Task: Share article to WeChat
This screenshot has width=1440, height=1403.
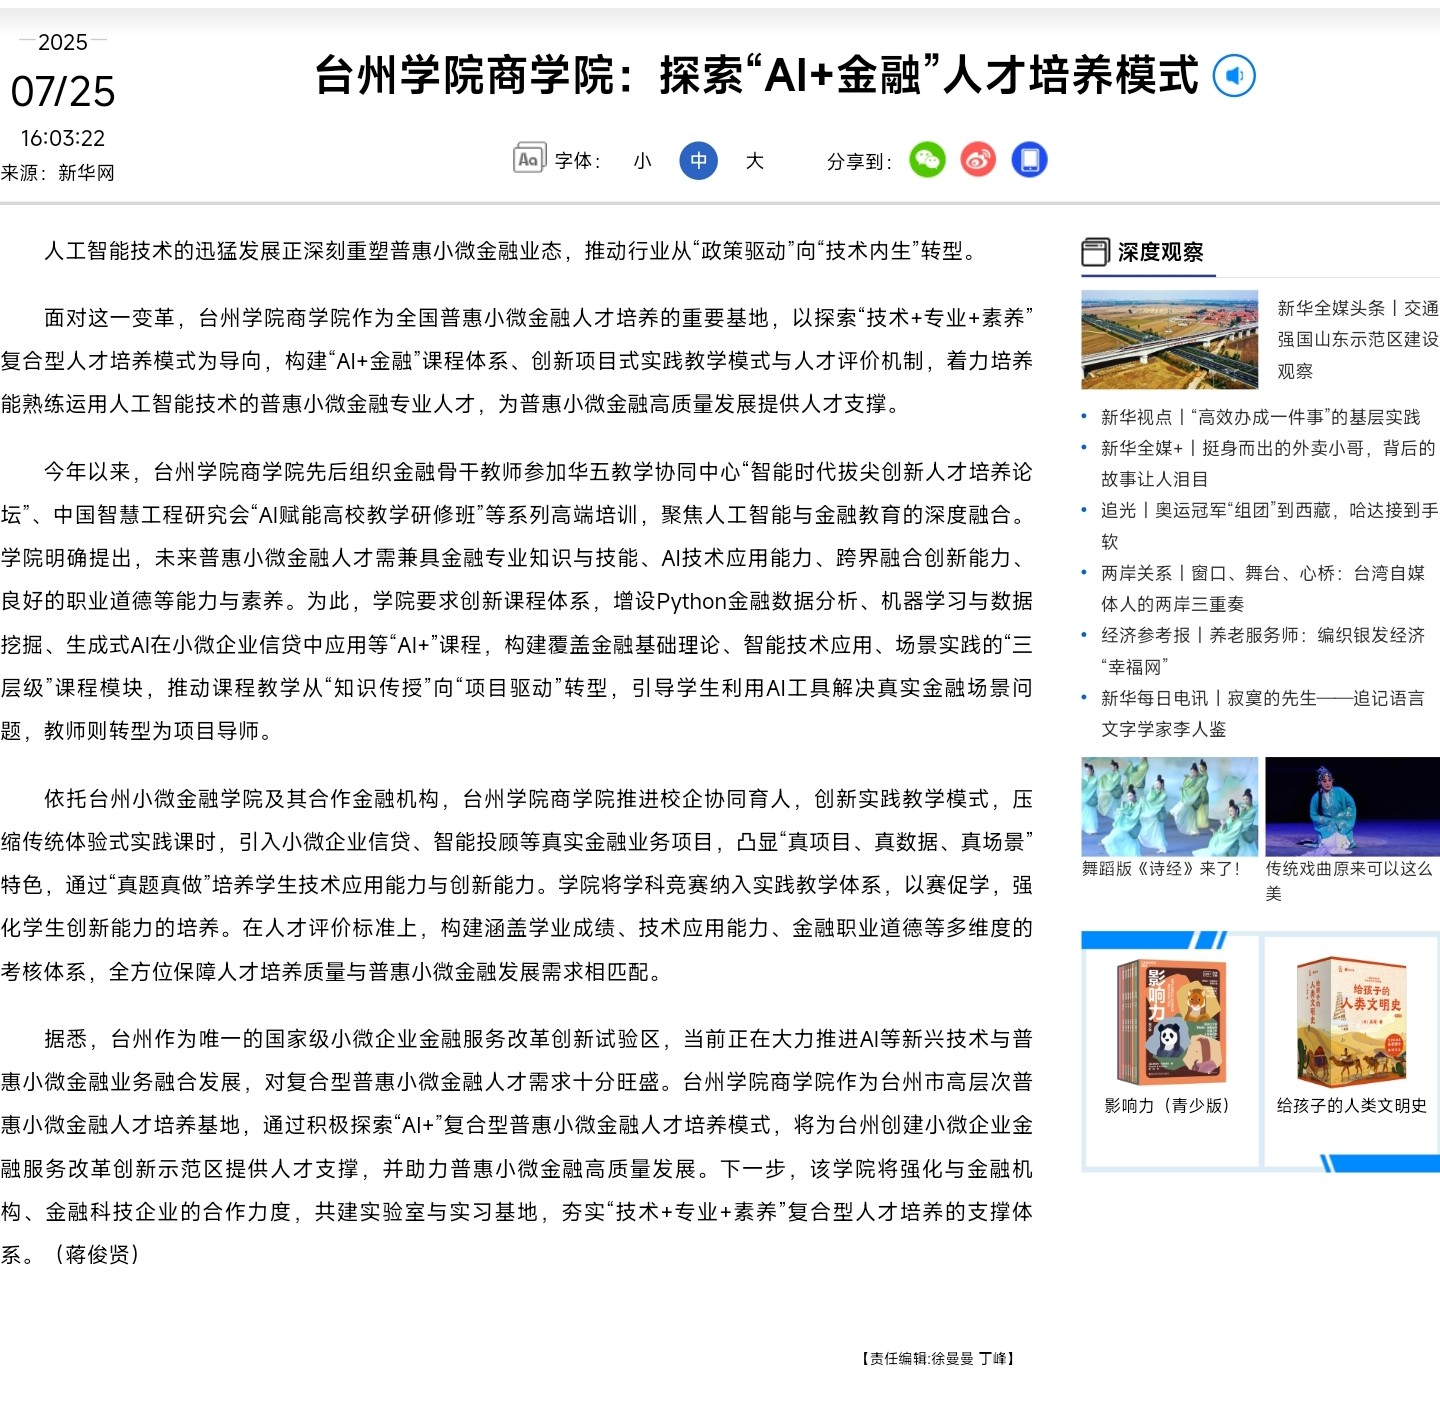Action: pos(927,160)
